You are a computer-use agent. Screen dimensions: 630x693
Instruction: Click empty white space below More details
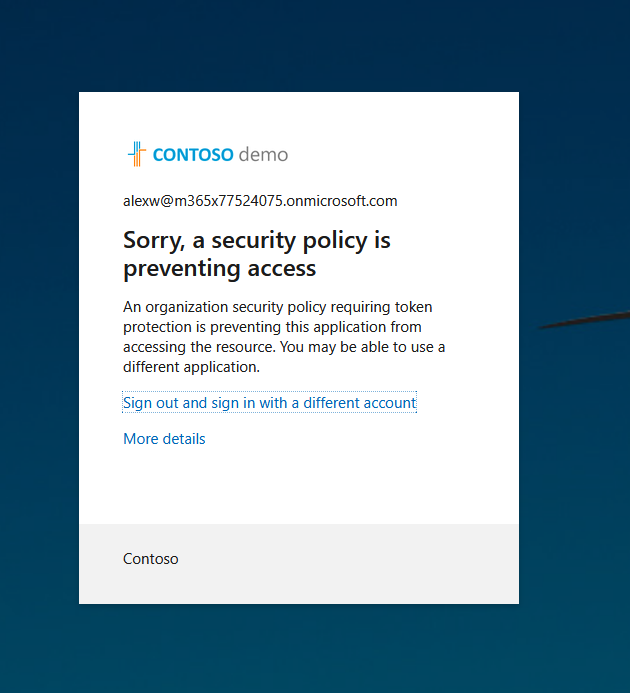click(298, 486)
